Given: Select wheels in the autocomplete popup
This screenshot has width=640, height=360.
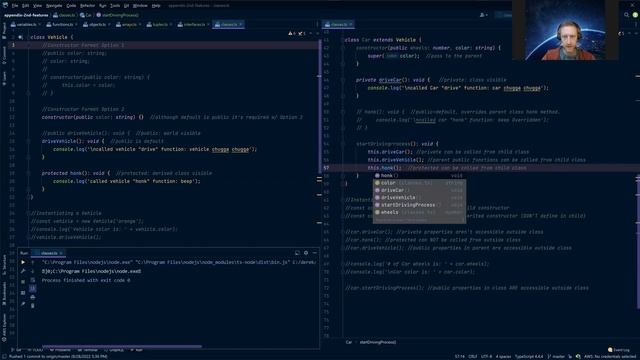Looking at the screenshot, I should [x=419, y=212].
